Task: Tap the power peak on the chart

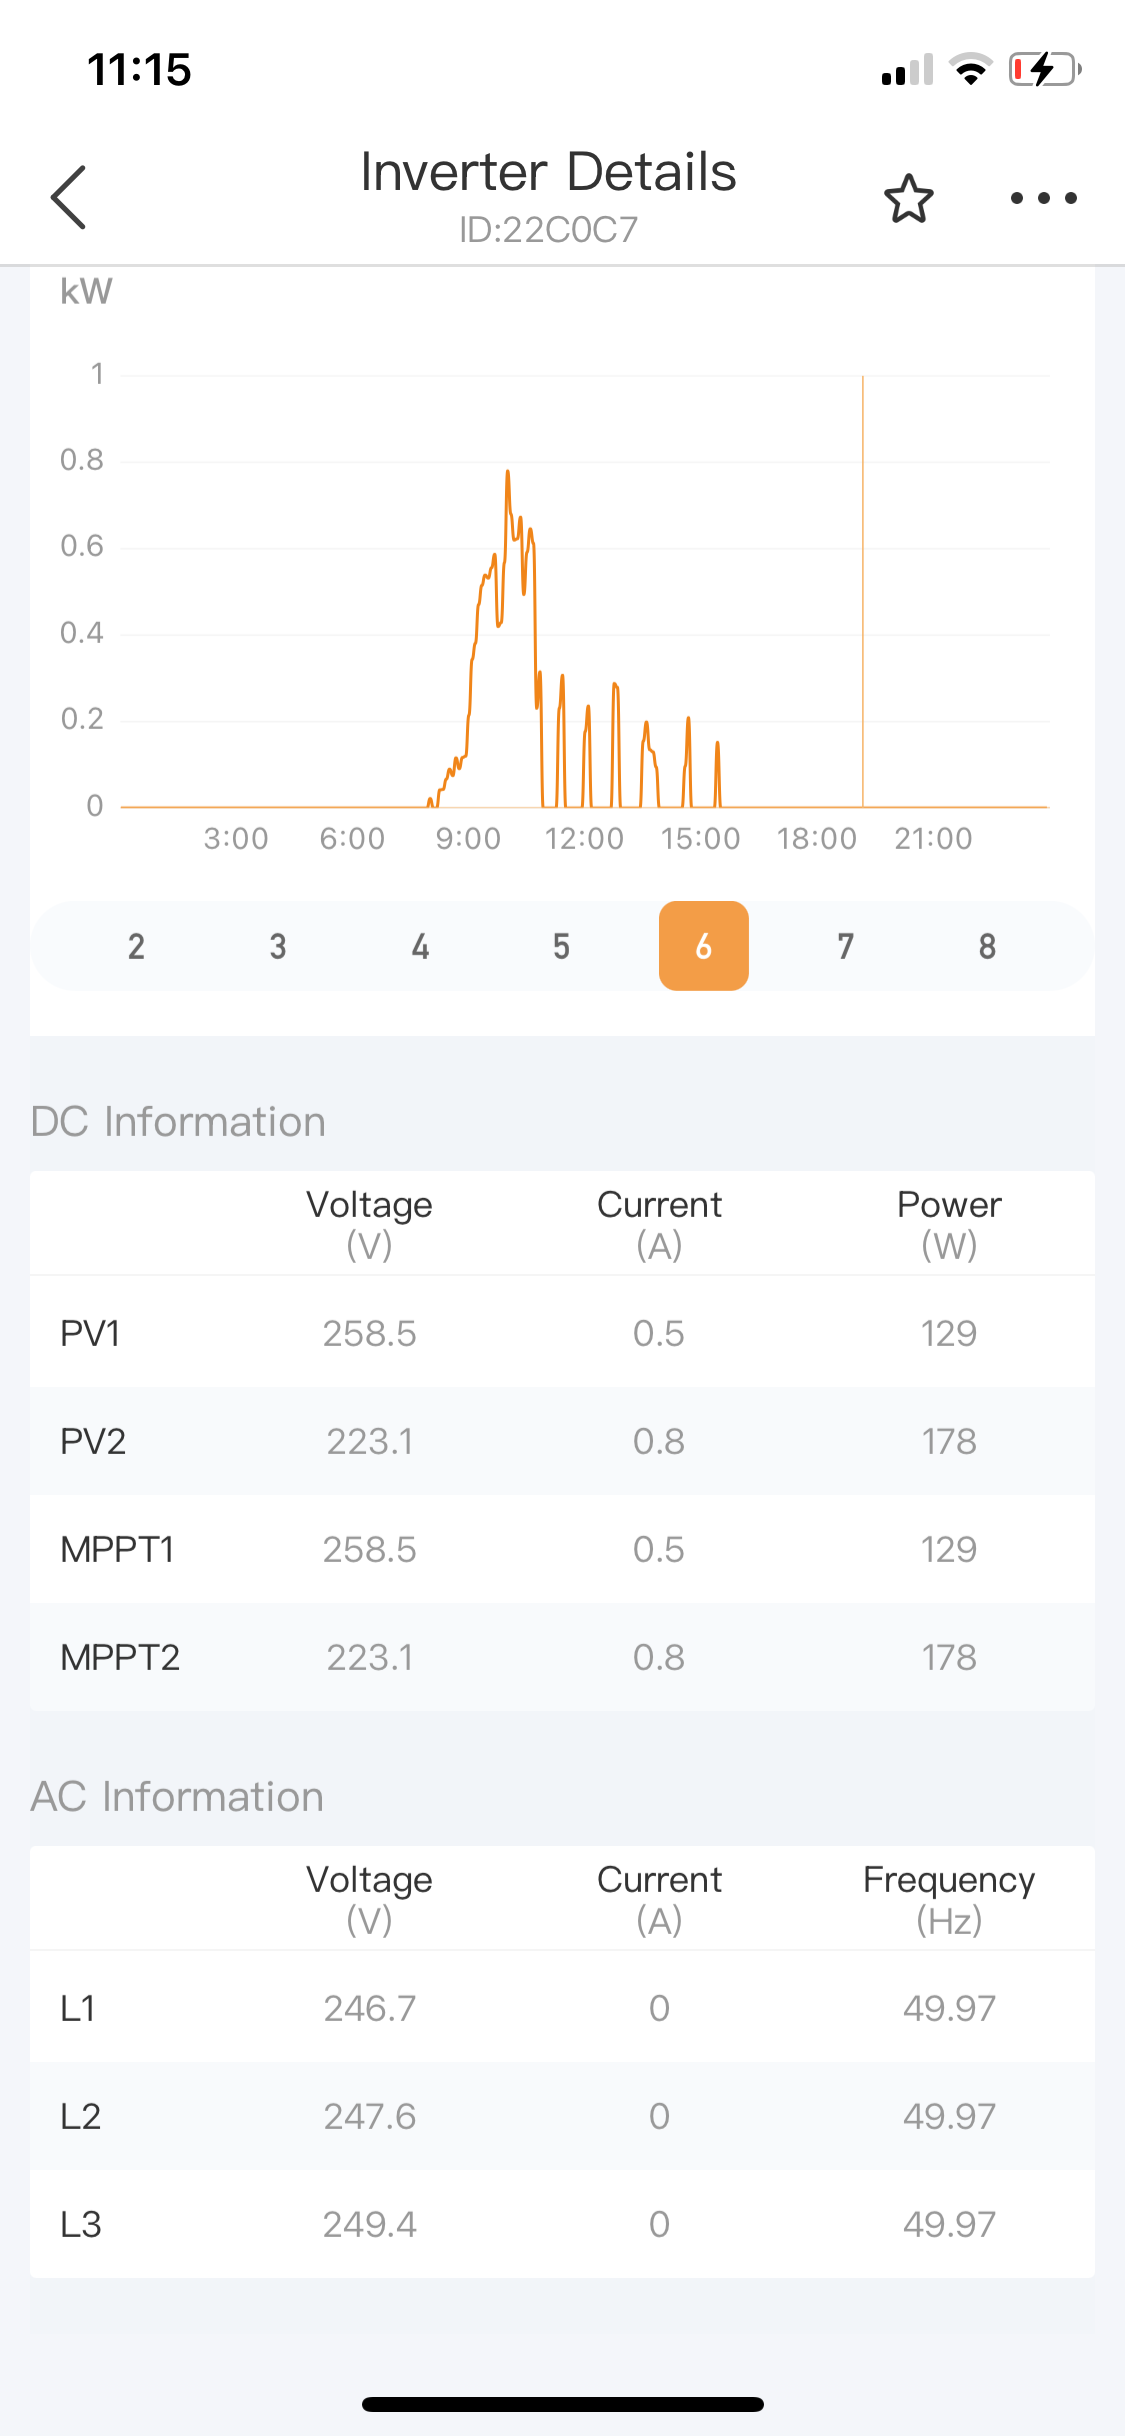Action: click(508, 472)
